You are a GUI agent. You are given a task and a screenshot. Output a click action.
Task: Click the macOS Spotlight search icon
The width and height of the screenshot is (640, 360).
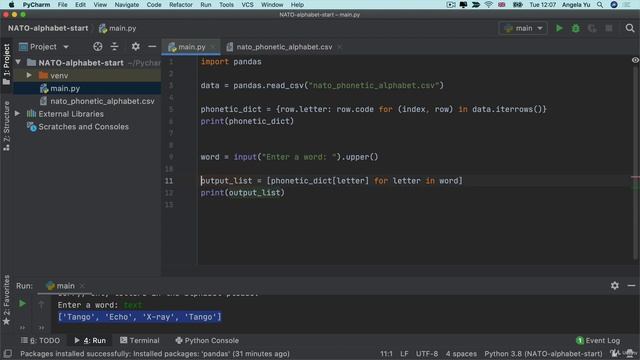pos(600,4)
